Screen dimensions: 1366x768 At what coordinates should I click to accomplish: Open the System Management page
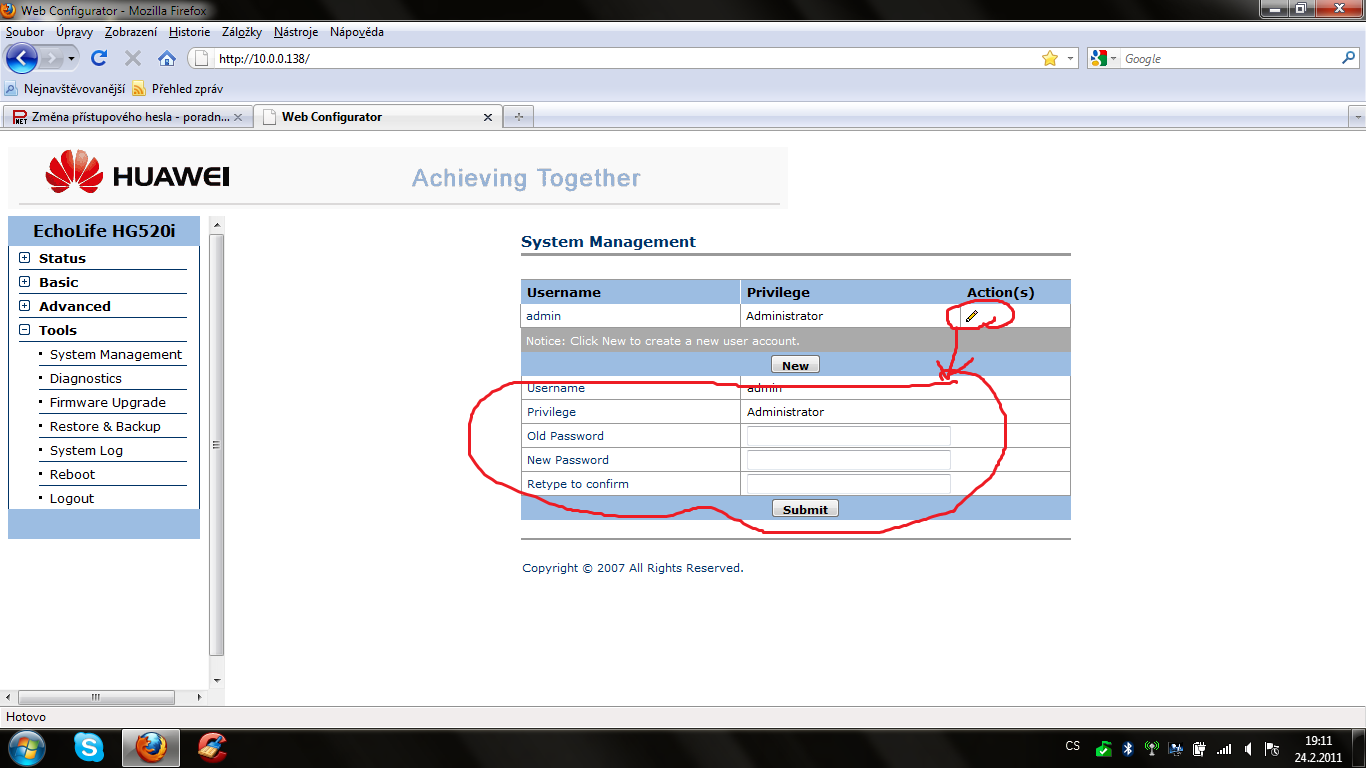coord(116,354)
